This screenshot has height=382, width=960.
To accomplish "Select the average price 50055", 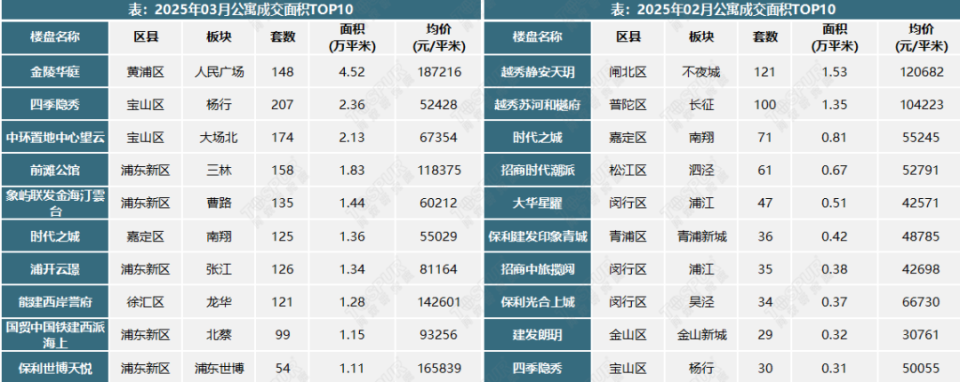I will point(922,369).
